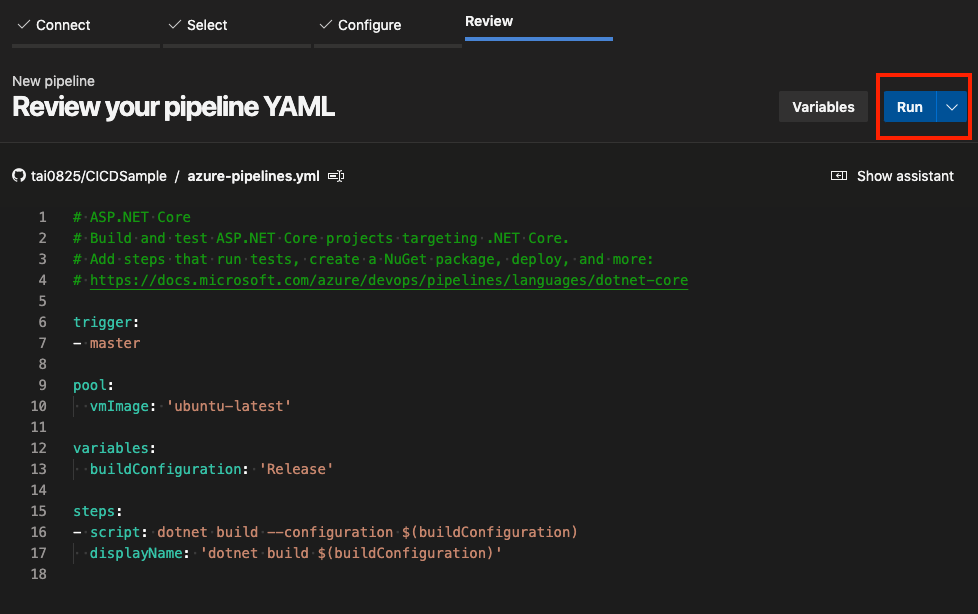The image size is (978, 614).
Task: Click the GitHub logo beside the repository name
Action: pos(18,176)
